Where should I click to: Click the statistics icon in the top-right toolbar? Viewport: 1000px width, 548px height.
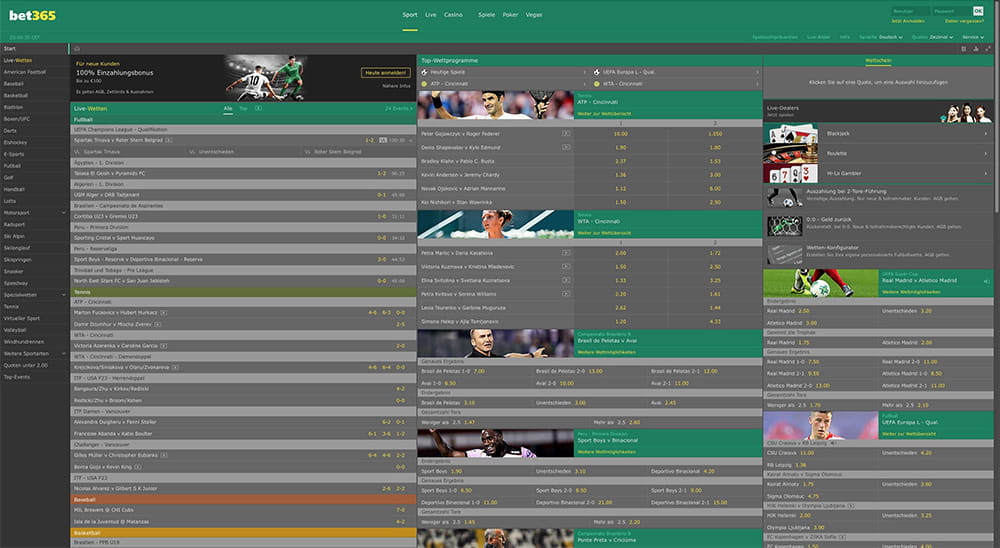(976, 48)
